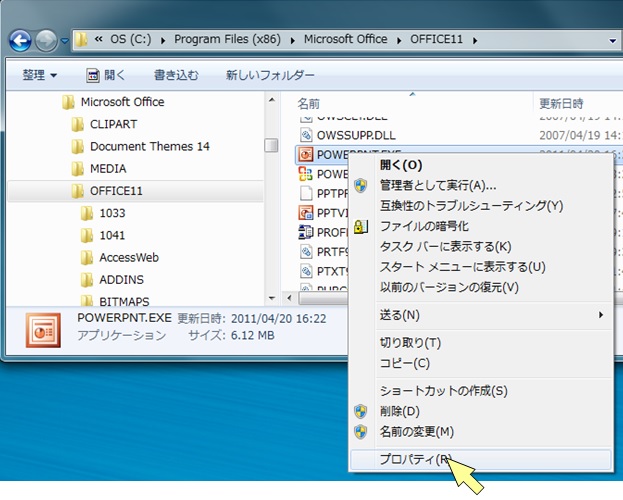The height and width of the screenshot is (500, 623).
Task: Click the MEDIA folder icon
Action: 77,169
